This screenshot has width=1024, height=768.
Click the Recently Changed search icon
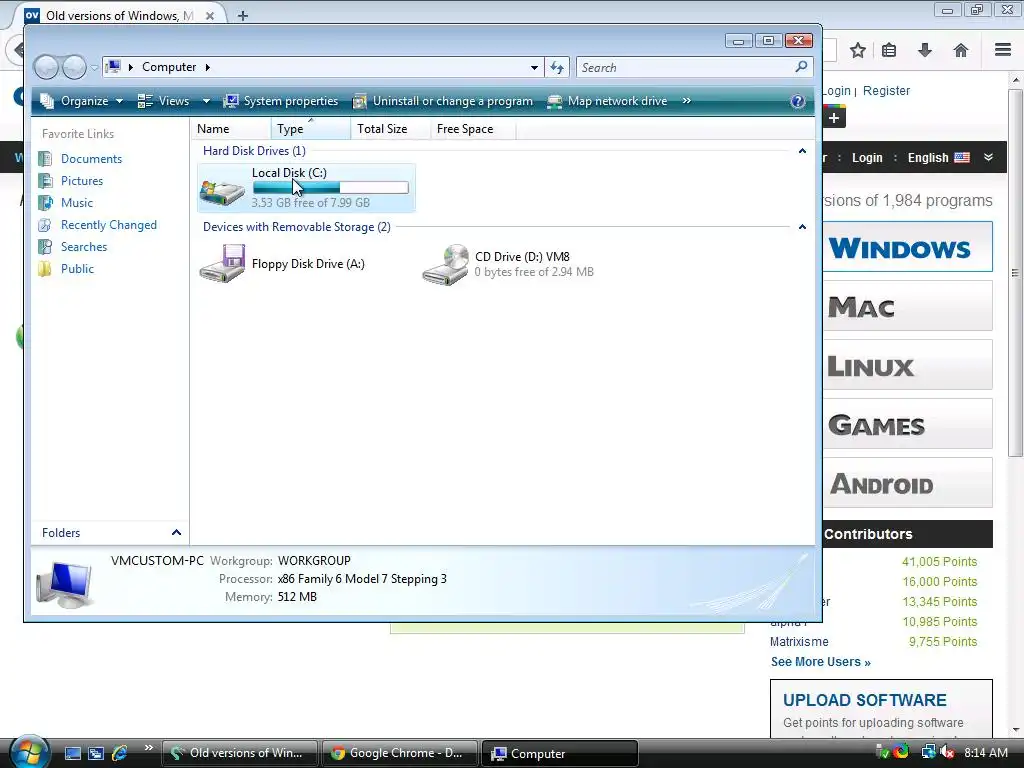tap(45, 225)
